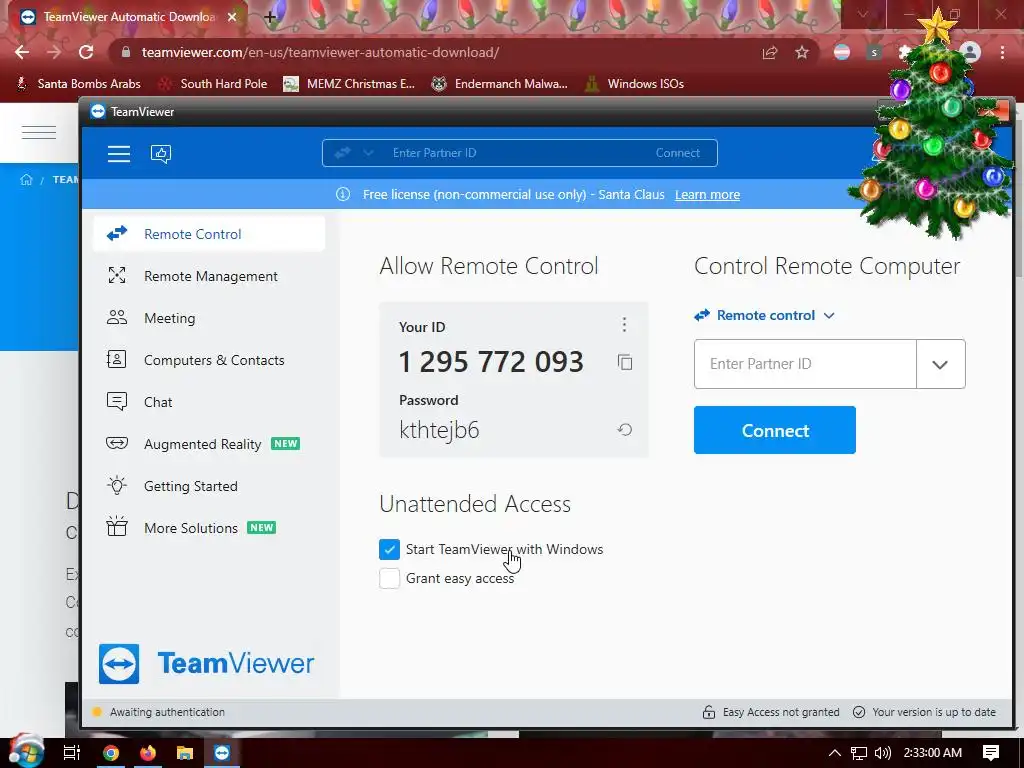Open Getting Started section
The image size is (1024, 768).
[x=209, y=486]
